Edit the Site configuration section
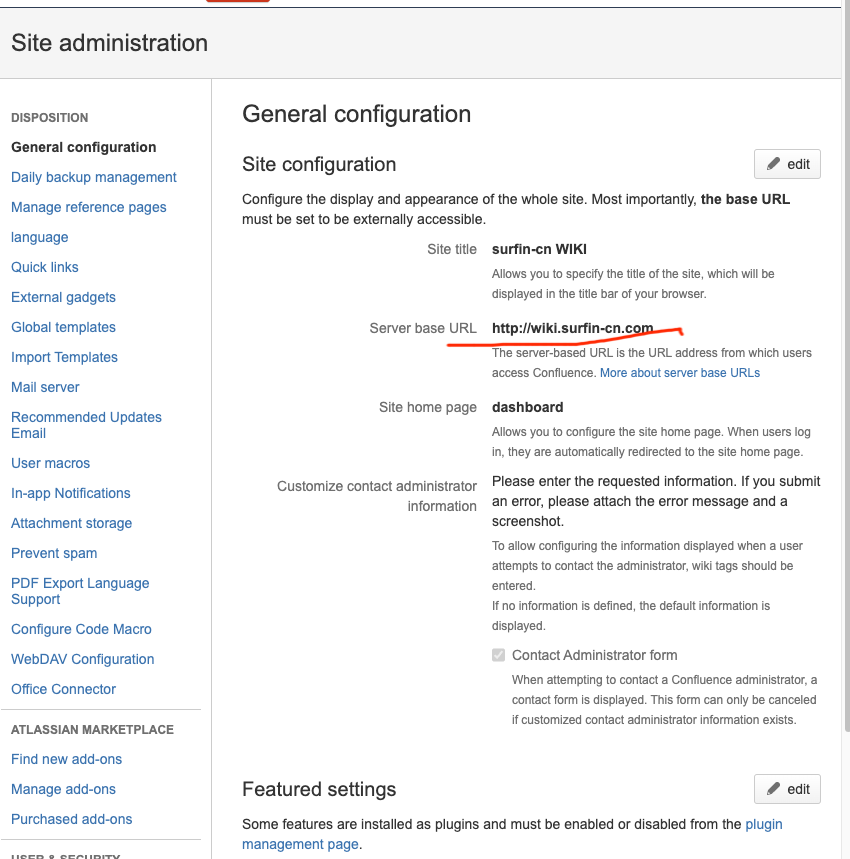Viewport: 850px width, 859px height. [787, 164]
